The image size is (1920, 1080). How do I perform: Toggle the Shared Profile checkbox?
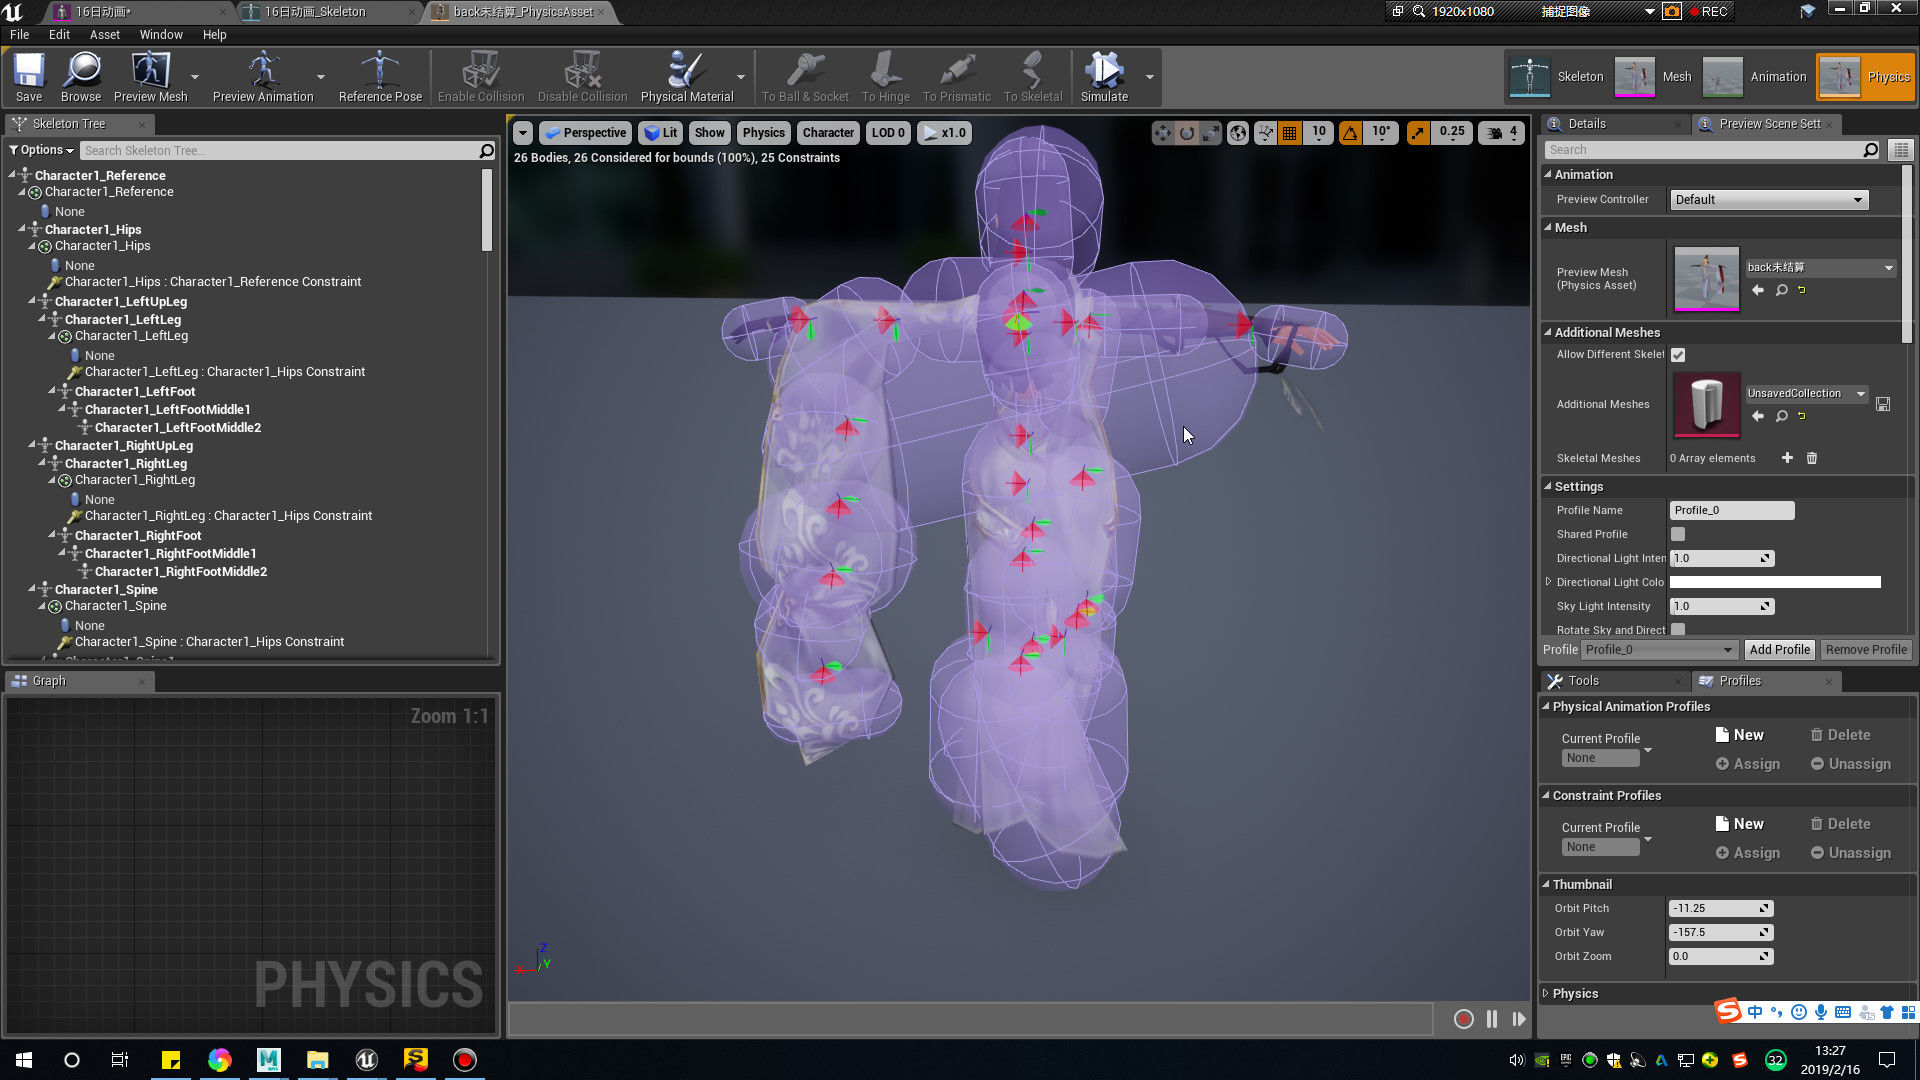pyautogui.click(x=1678, y=534)
